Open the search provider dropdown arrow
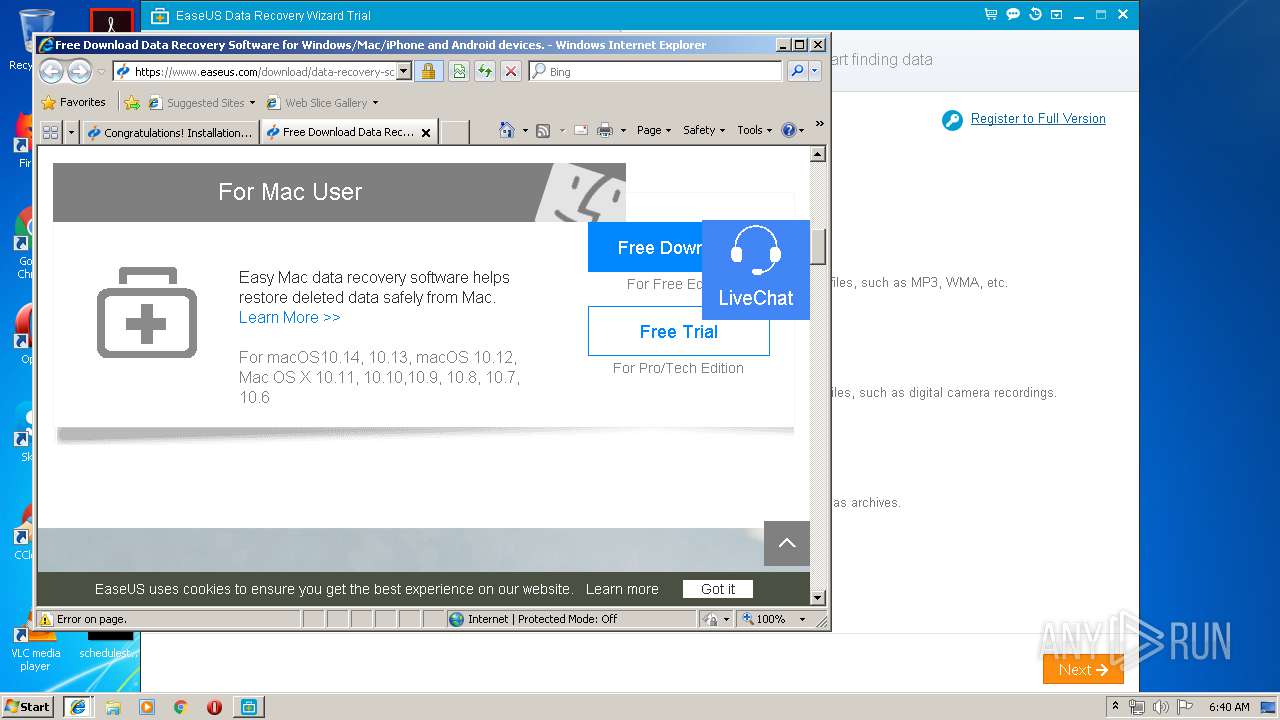Image resolution: width=1280 pixels, height=720 pixels. [815, 71]
